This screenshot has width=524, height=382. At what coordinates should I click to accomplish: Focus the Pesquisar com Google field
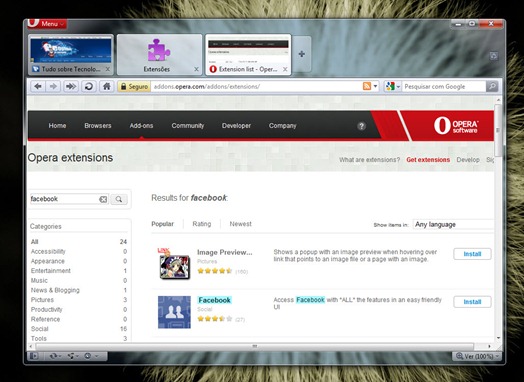(443, 87)
